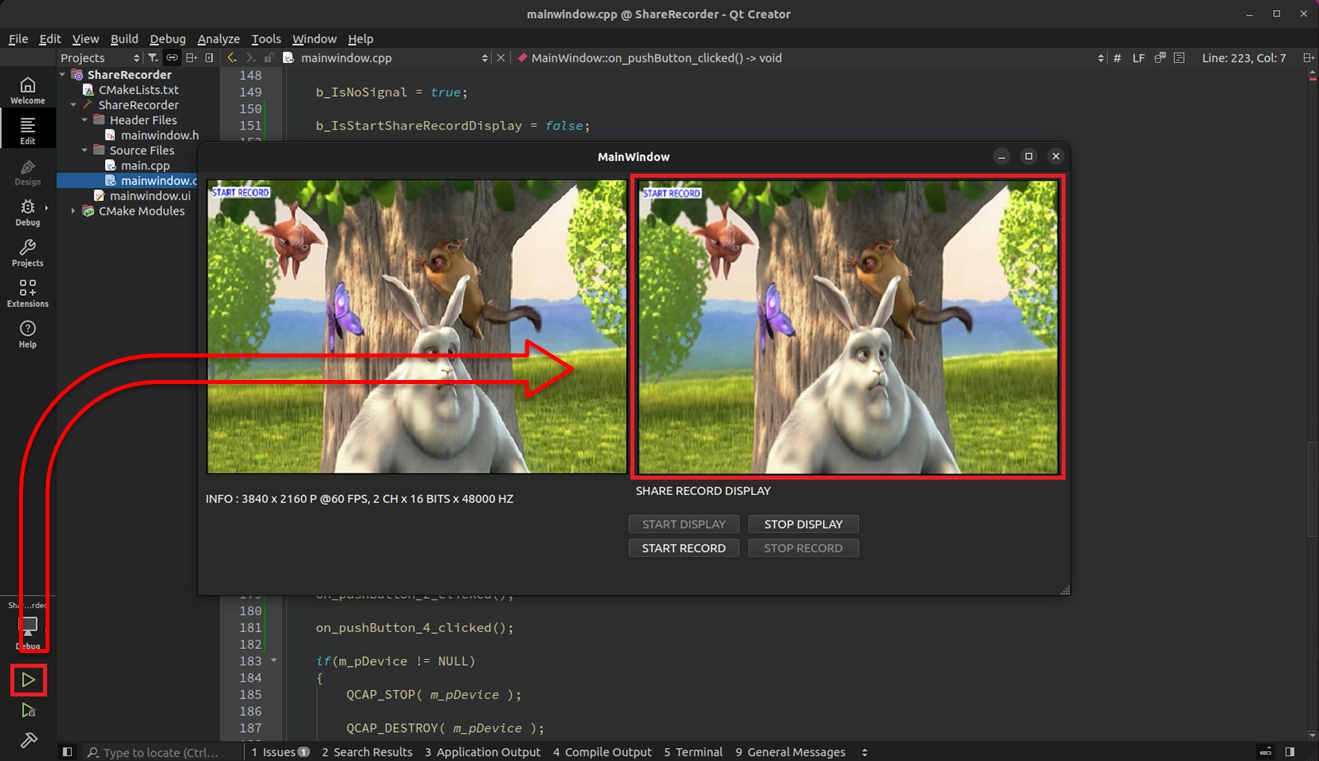
Task: Select main.cpp in project tree
Action: pos(145,165)
